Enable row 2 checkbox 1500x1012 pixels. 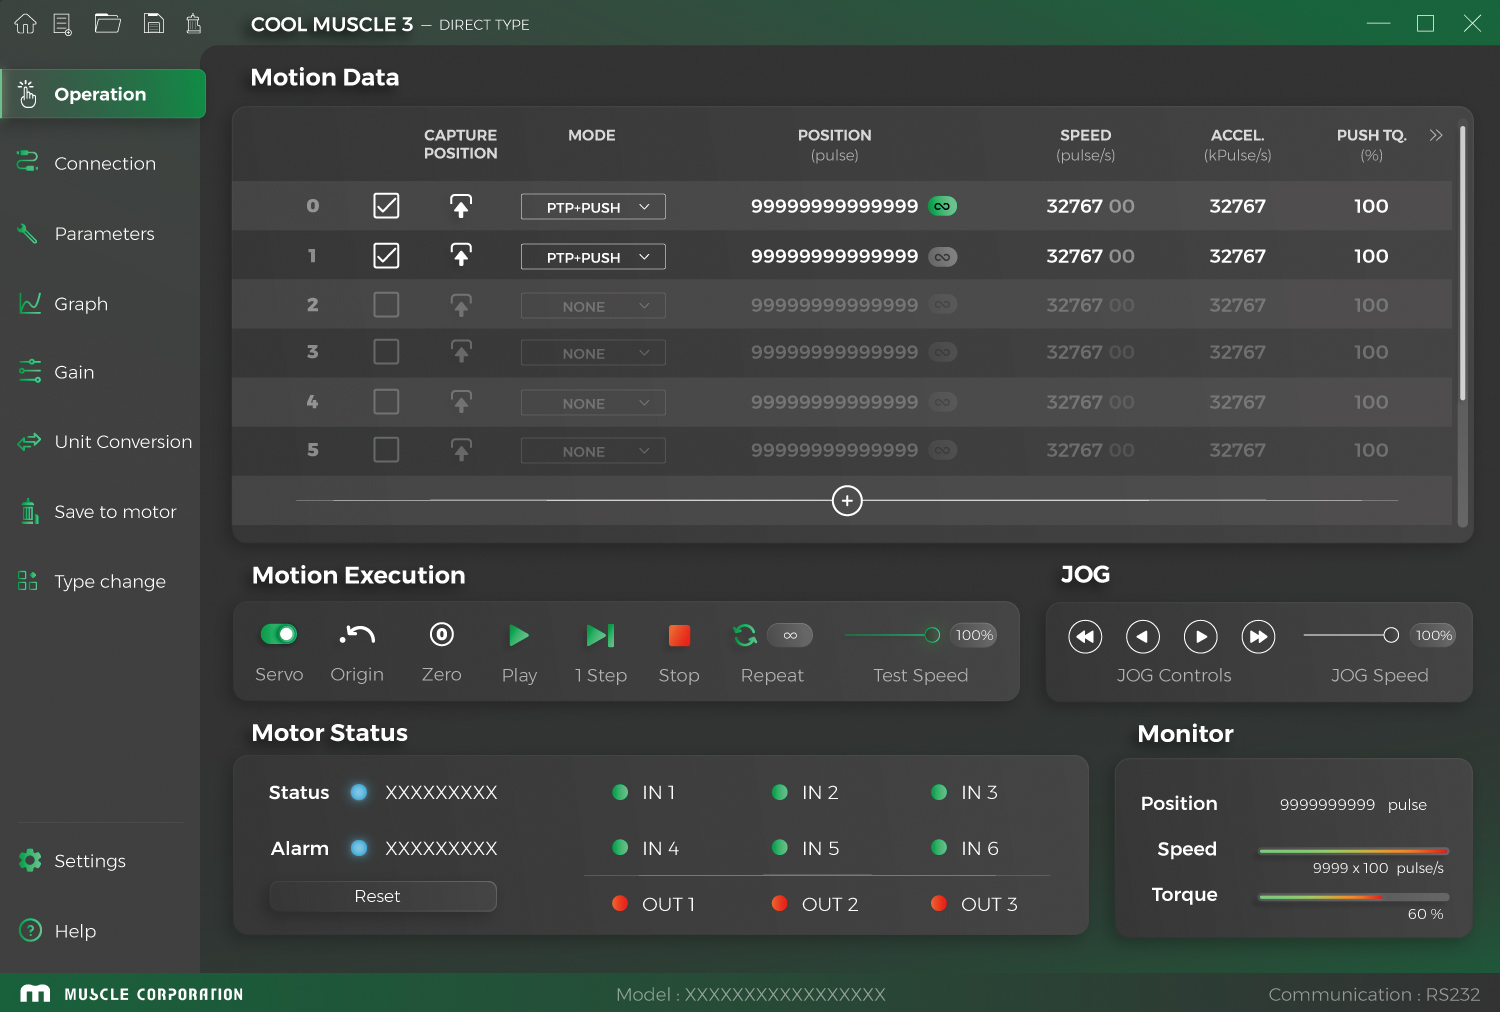tap(386, 305)
